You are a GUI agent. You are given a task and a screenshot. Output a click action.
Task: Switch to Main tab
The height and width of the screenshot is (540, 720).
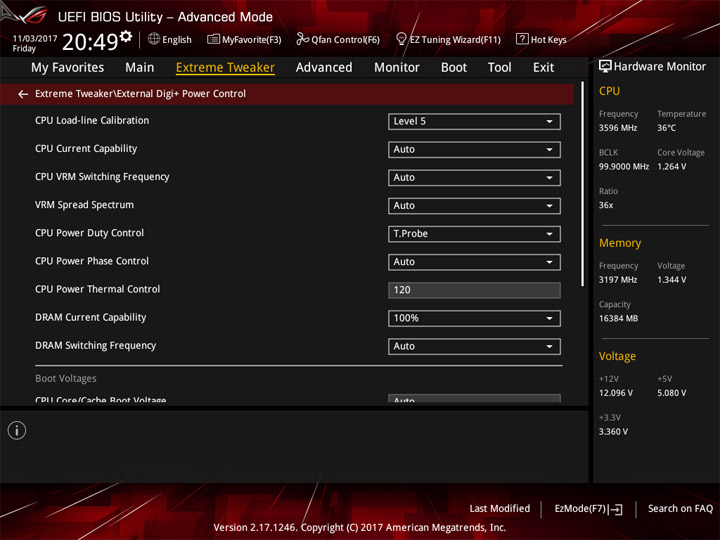(140, 68)
